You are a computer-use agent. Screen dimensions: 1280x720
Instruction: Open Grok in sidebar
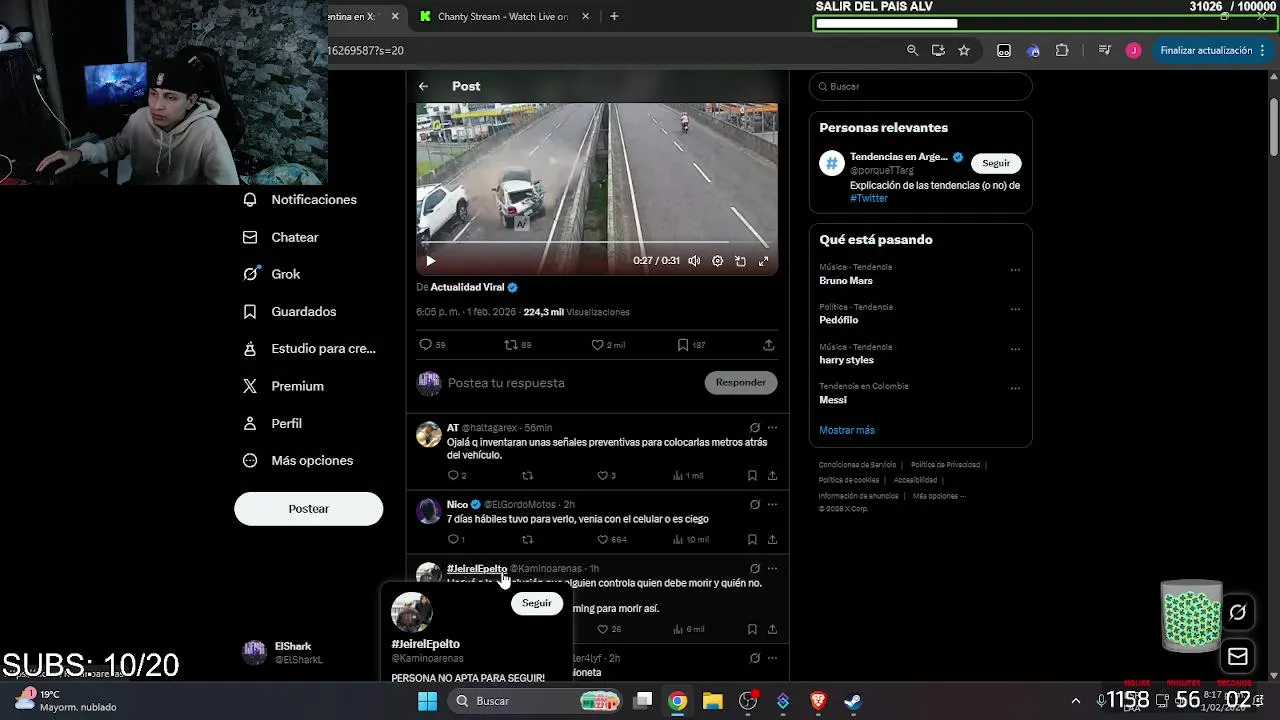pos(272,274)
